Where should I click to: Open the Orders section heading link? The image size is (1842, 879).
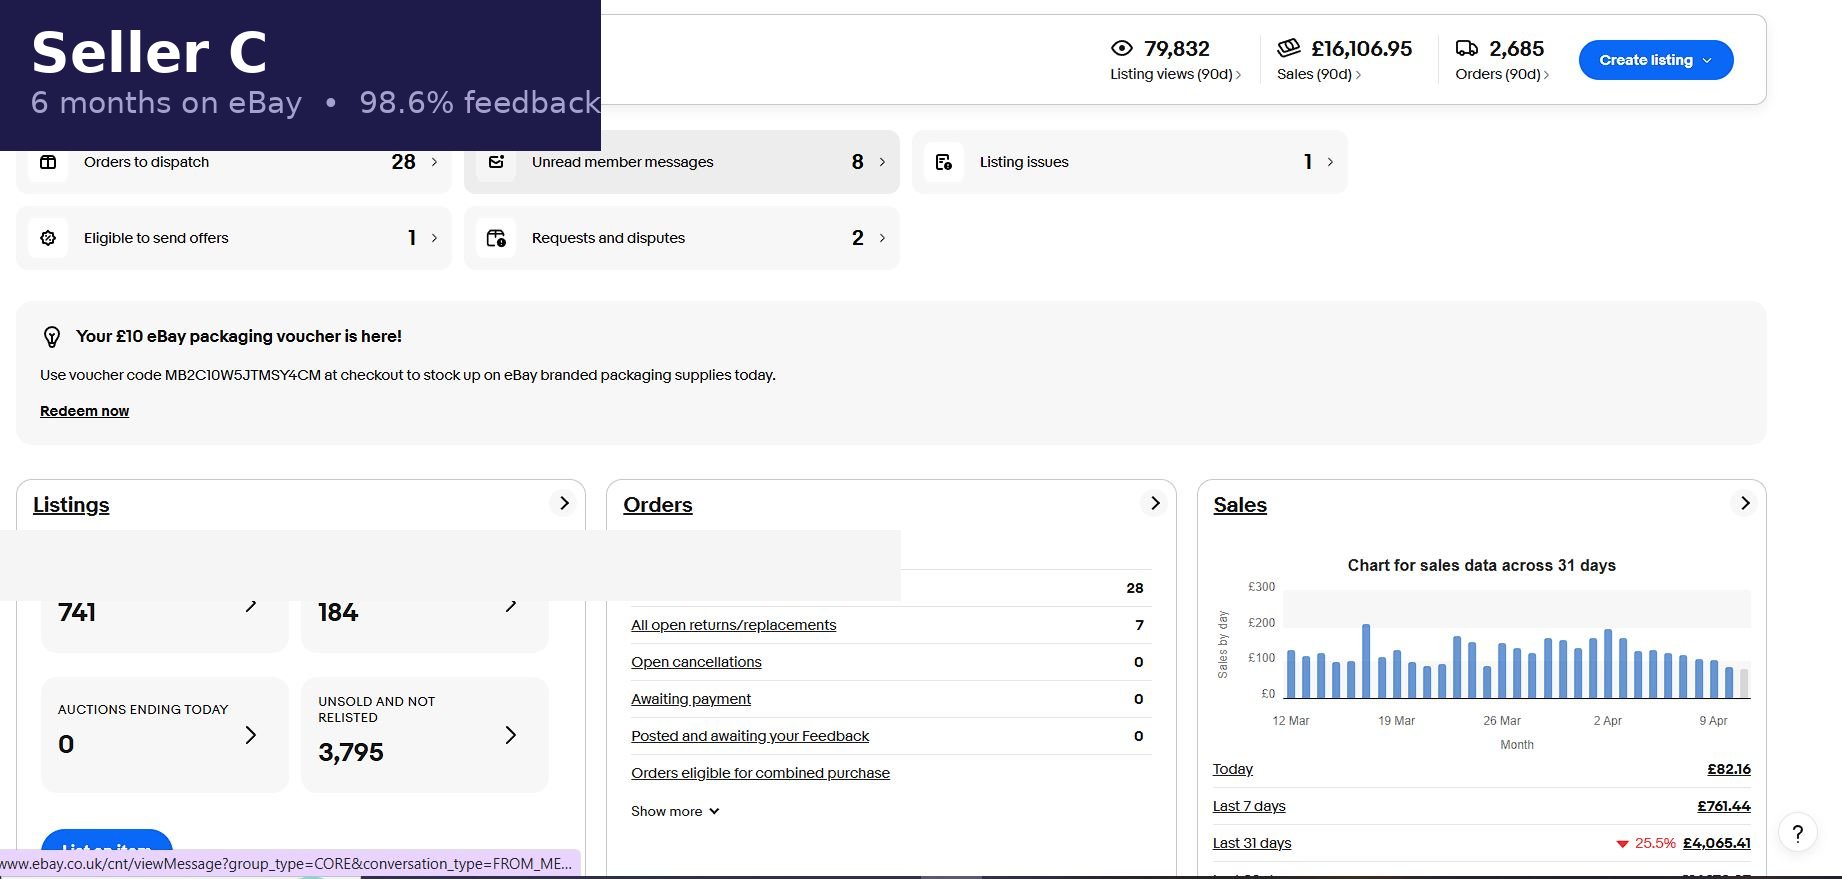[658, 505]
